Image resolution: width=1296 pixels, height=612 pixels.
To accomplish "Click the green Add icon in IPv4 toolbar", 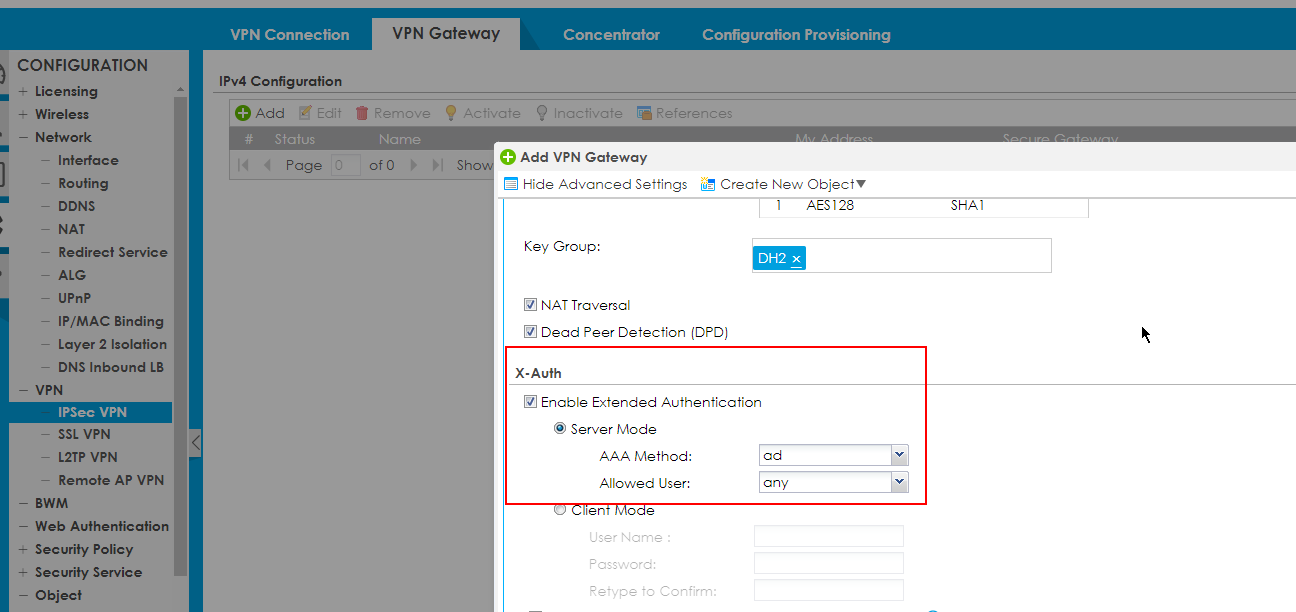I will [x=242, y=113].
